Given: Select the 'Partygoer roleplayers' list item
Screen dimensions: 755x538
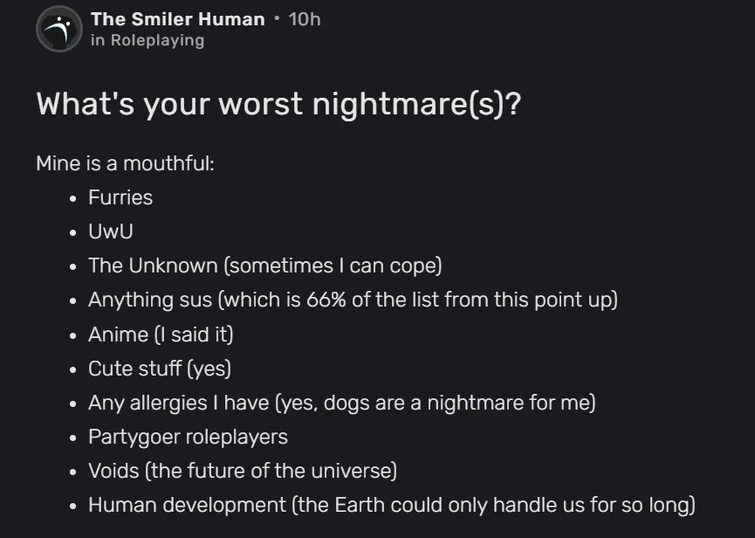Looking at the screenshot, I should pyautogui.click(x=187, y=437).
